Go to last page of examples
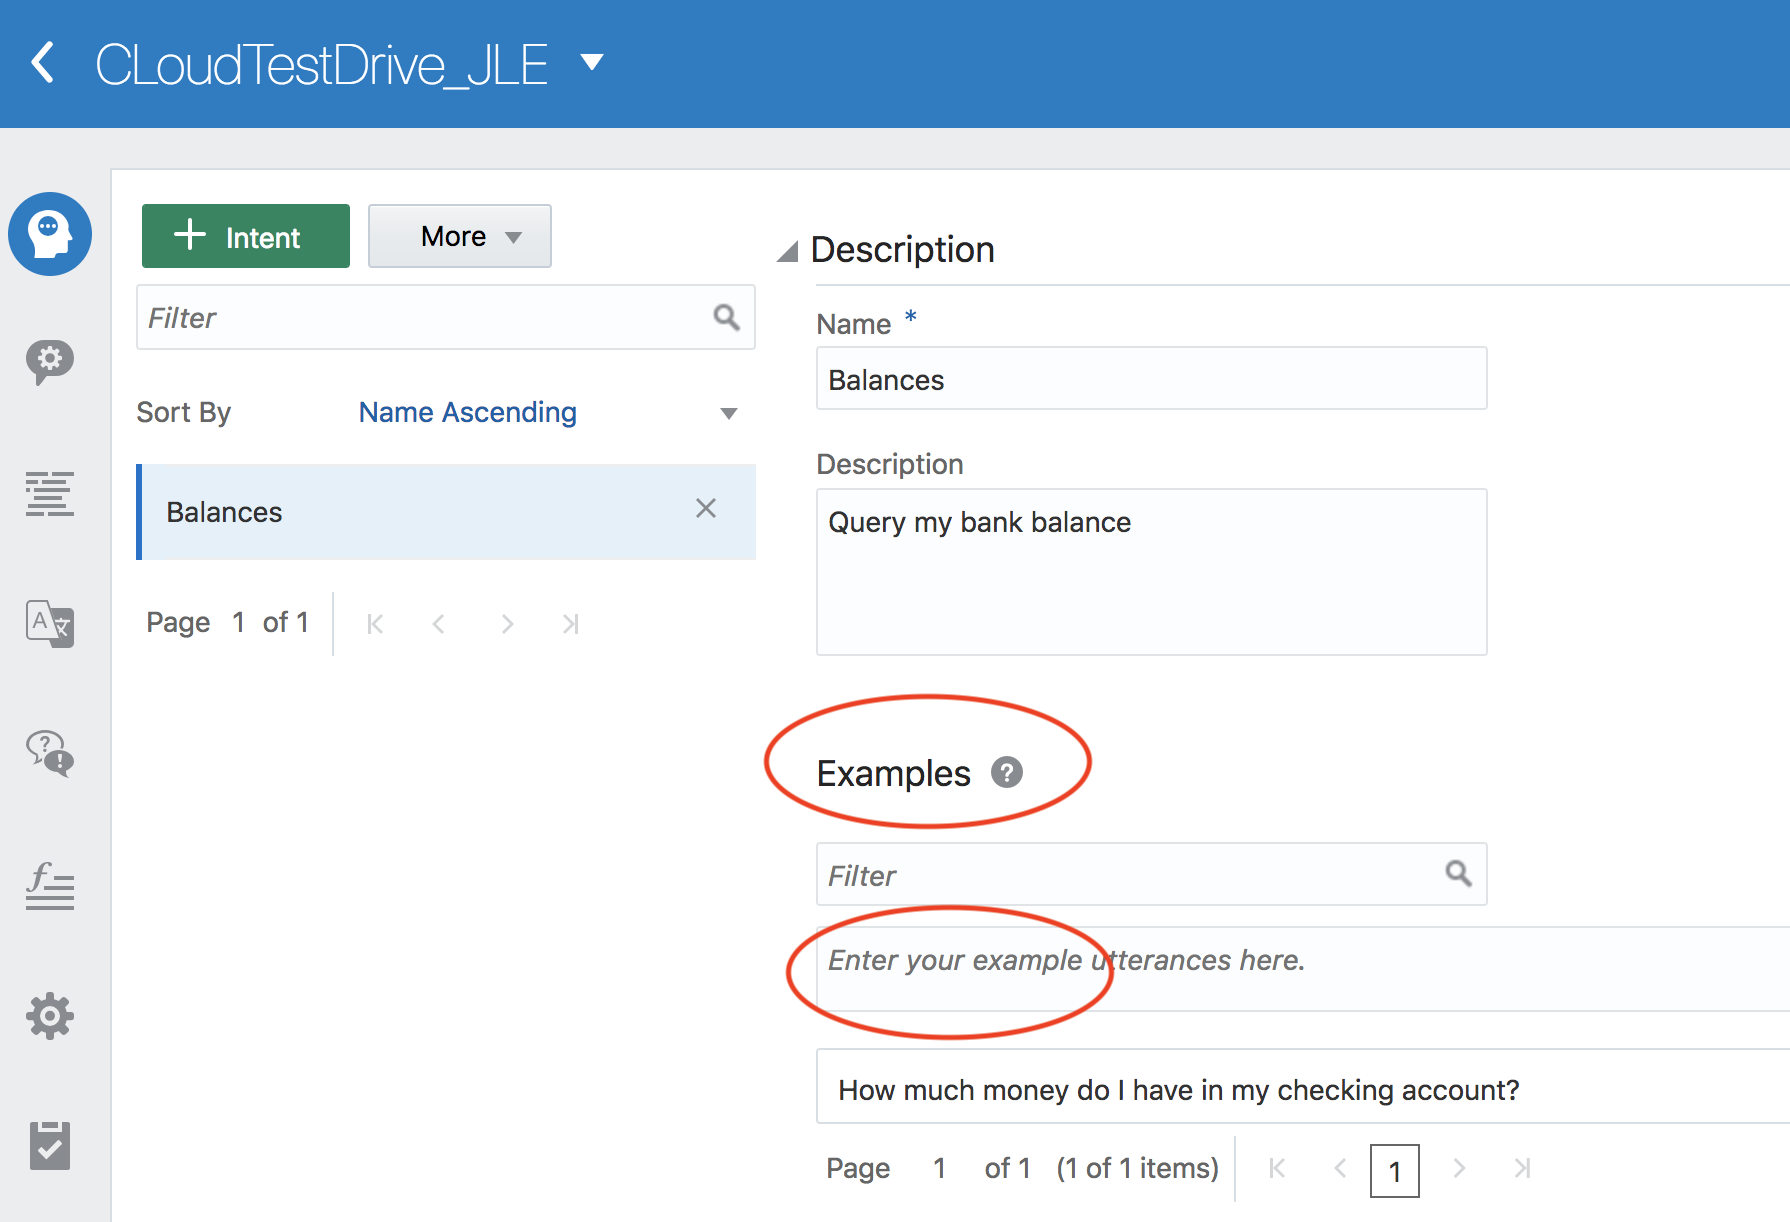 pyautogui.click(x=1522, y=1168)
